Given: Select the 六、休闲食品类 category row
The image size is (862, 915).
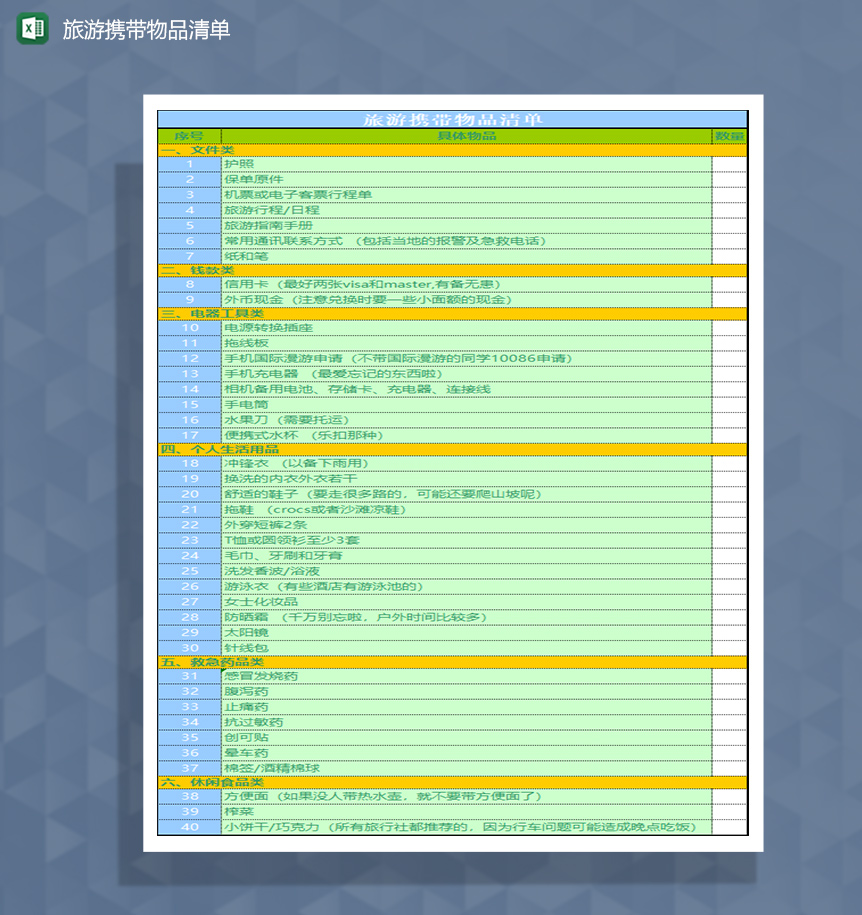Looking at the screenshot, I should pos(452,782).
